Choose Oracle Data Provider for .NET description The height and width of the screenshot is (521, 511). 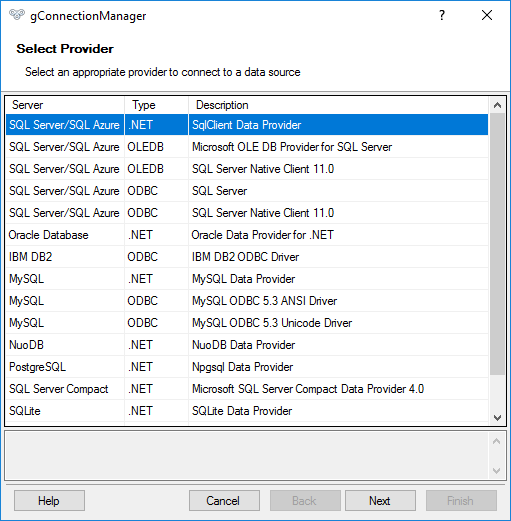(x=262, y=235)
